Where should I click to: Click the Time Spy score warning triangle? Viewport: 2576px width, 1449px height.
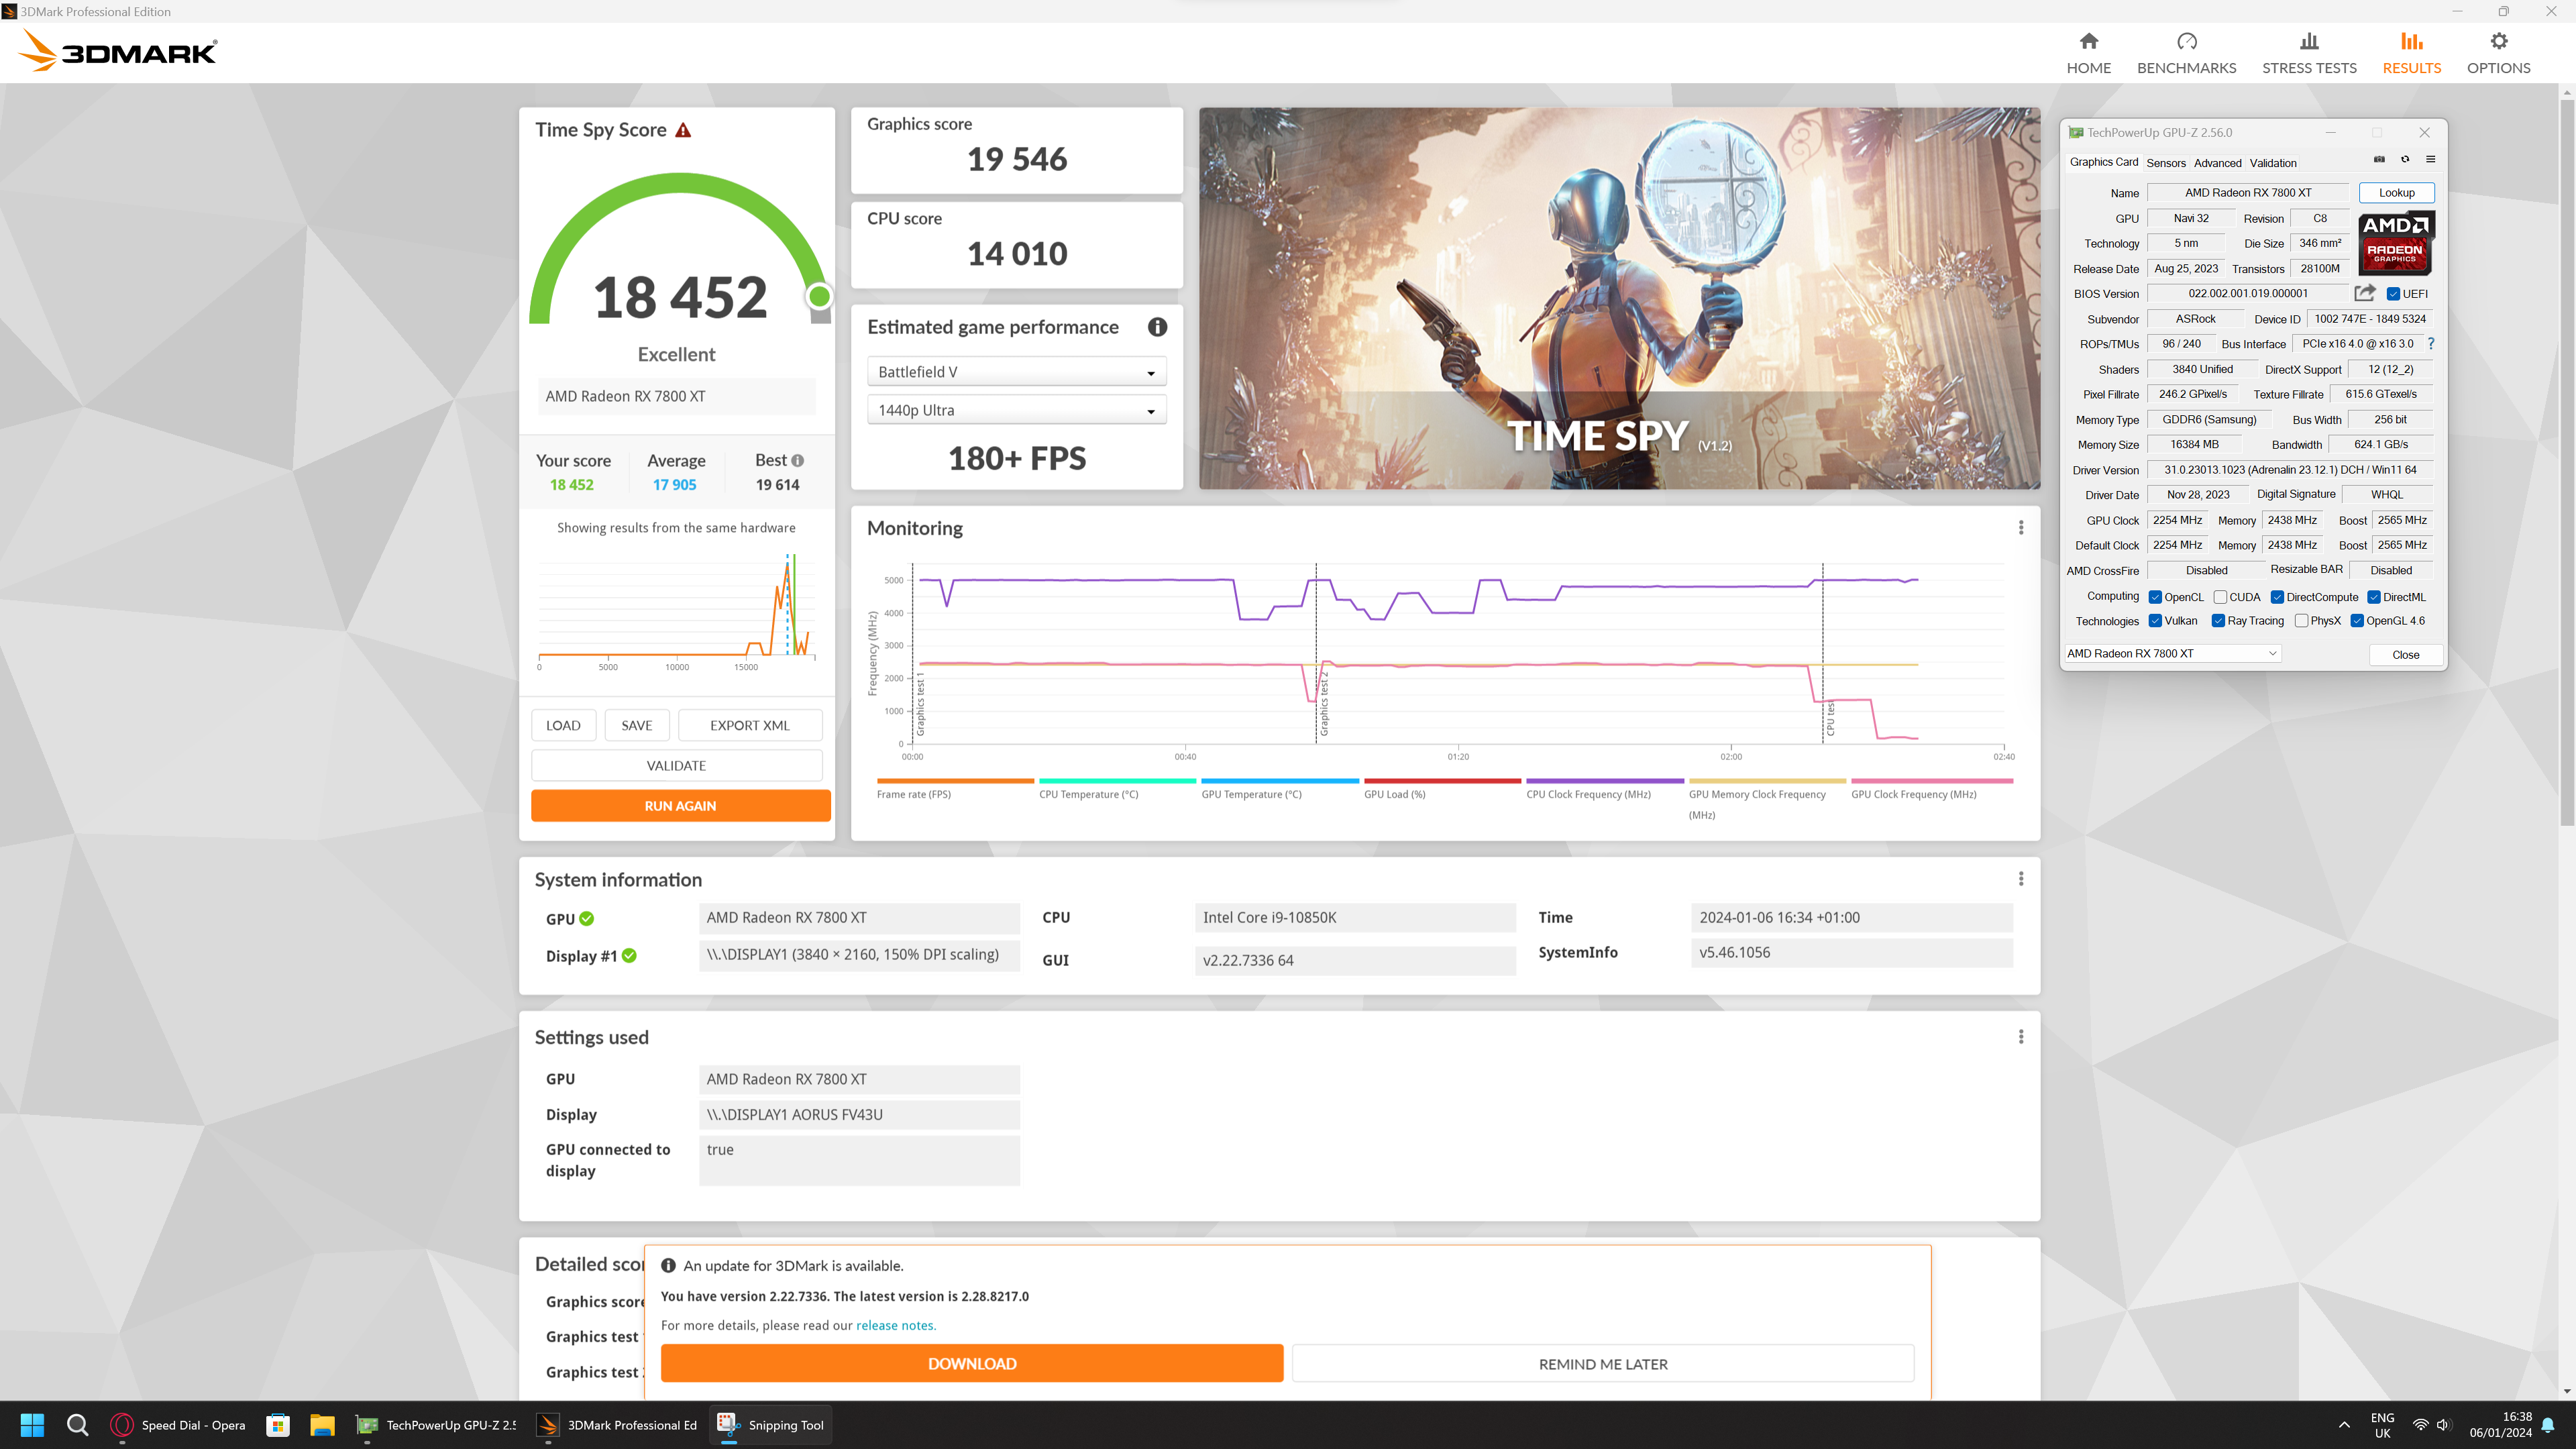click(683, 131)
